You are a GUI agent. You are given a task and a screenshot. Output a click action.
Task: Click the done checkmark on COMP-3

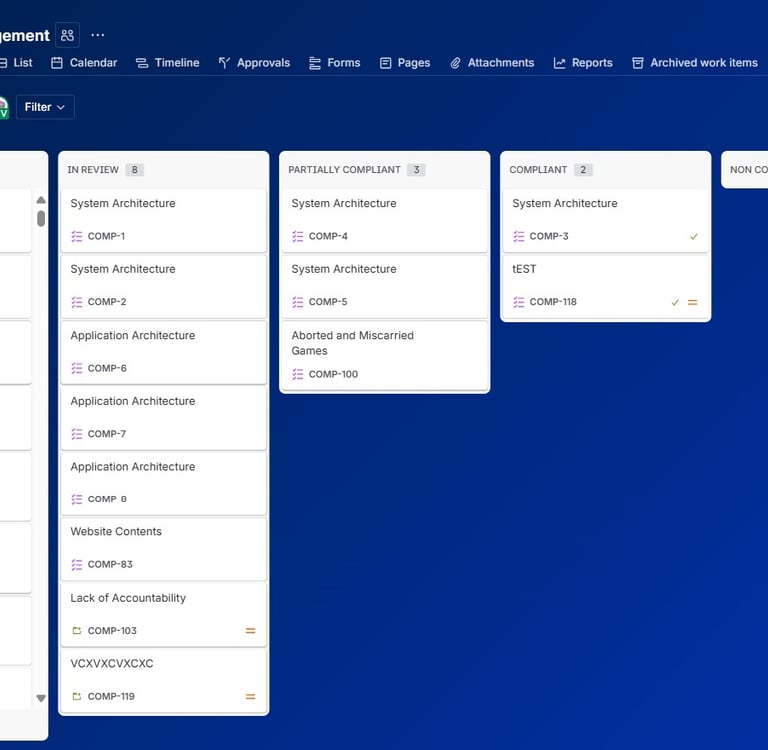tap(694, 237)
